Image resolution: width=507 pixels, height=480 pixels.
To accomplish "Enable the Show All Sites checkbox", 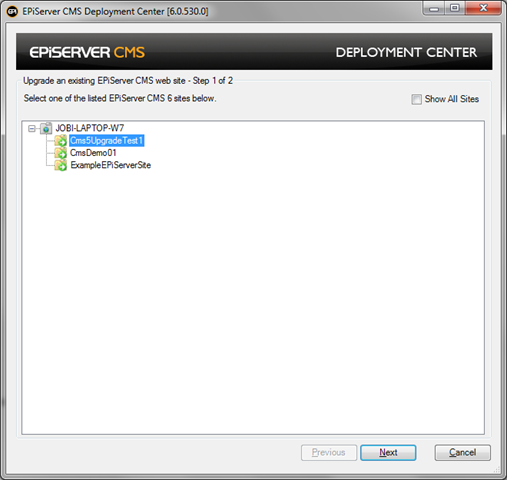I will tap(416, 99).
